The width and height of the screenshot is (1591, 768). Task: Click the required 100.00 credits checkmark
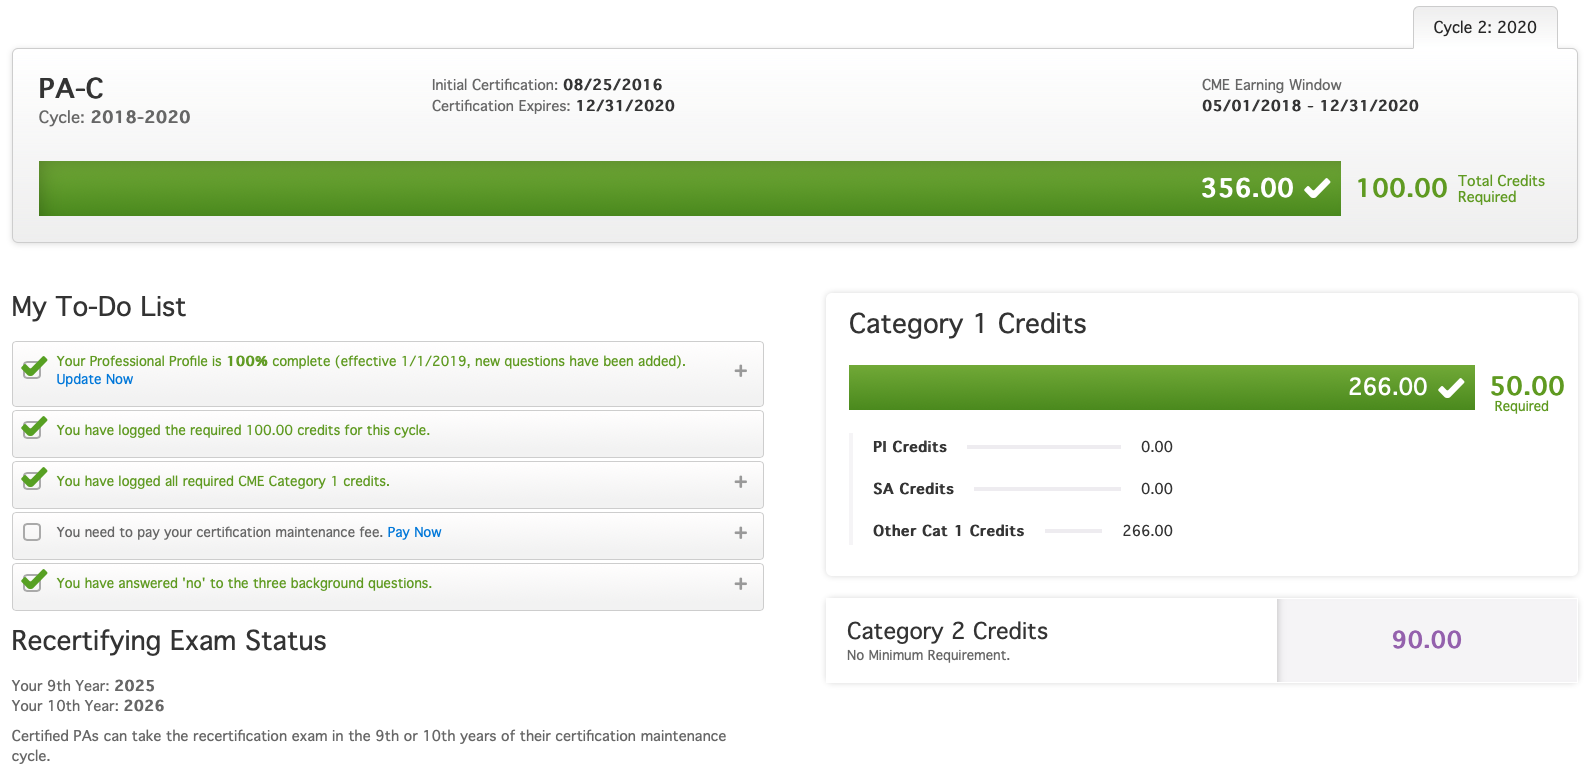[x=34, y=428]
